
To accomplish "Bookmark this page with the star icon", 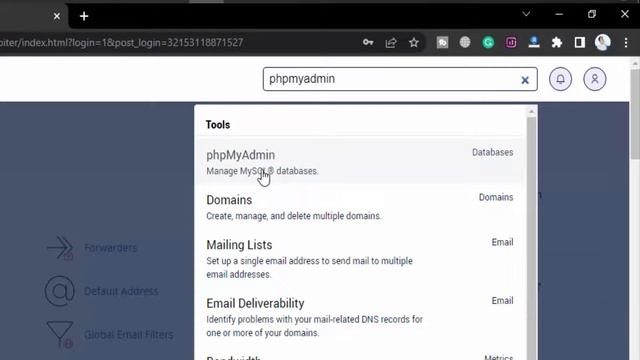I will click(414, 42).
